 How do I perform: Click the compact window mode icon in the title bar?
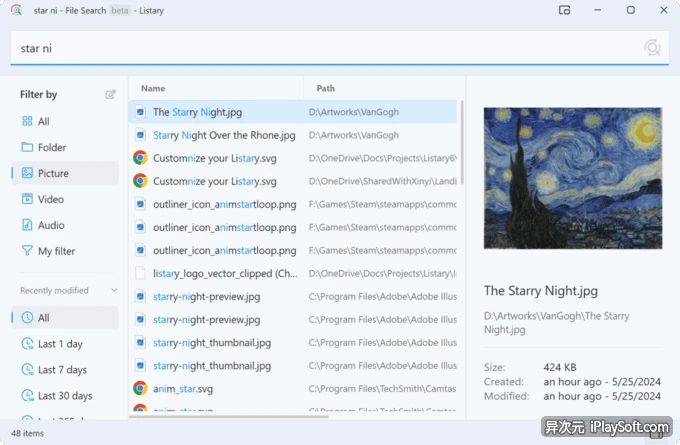point(564,10)
